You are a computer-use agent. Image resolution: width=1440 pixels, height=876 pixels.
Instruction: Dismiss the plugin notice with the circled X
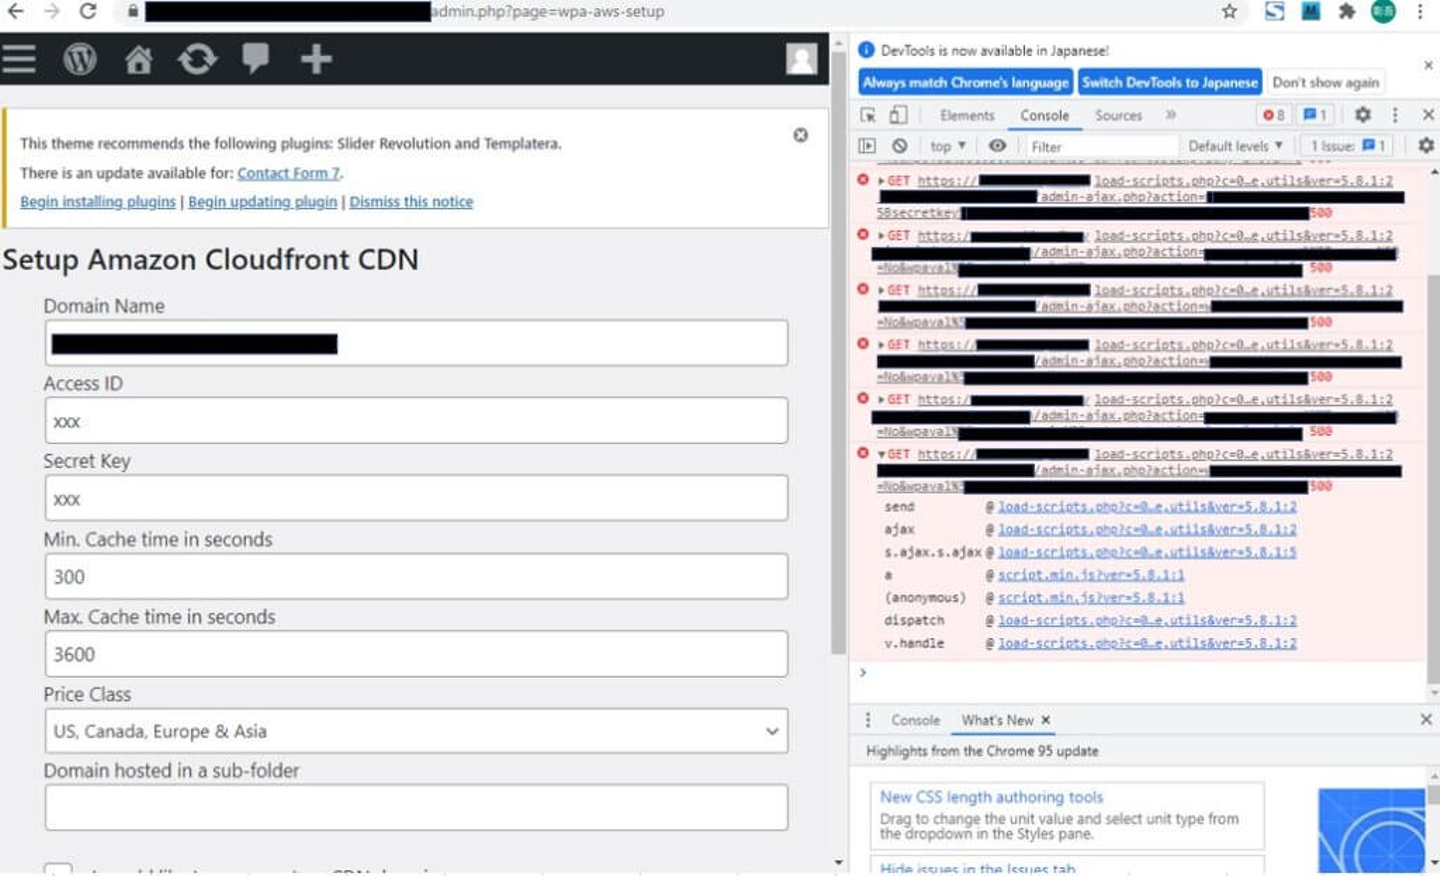tap(801, 135)
